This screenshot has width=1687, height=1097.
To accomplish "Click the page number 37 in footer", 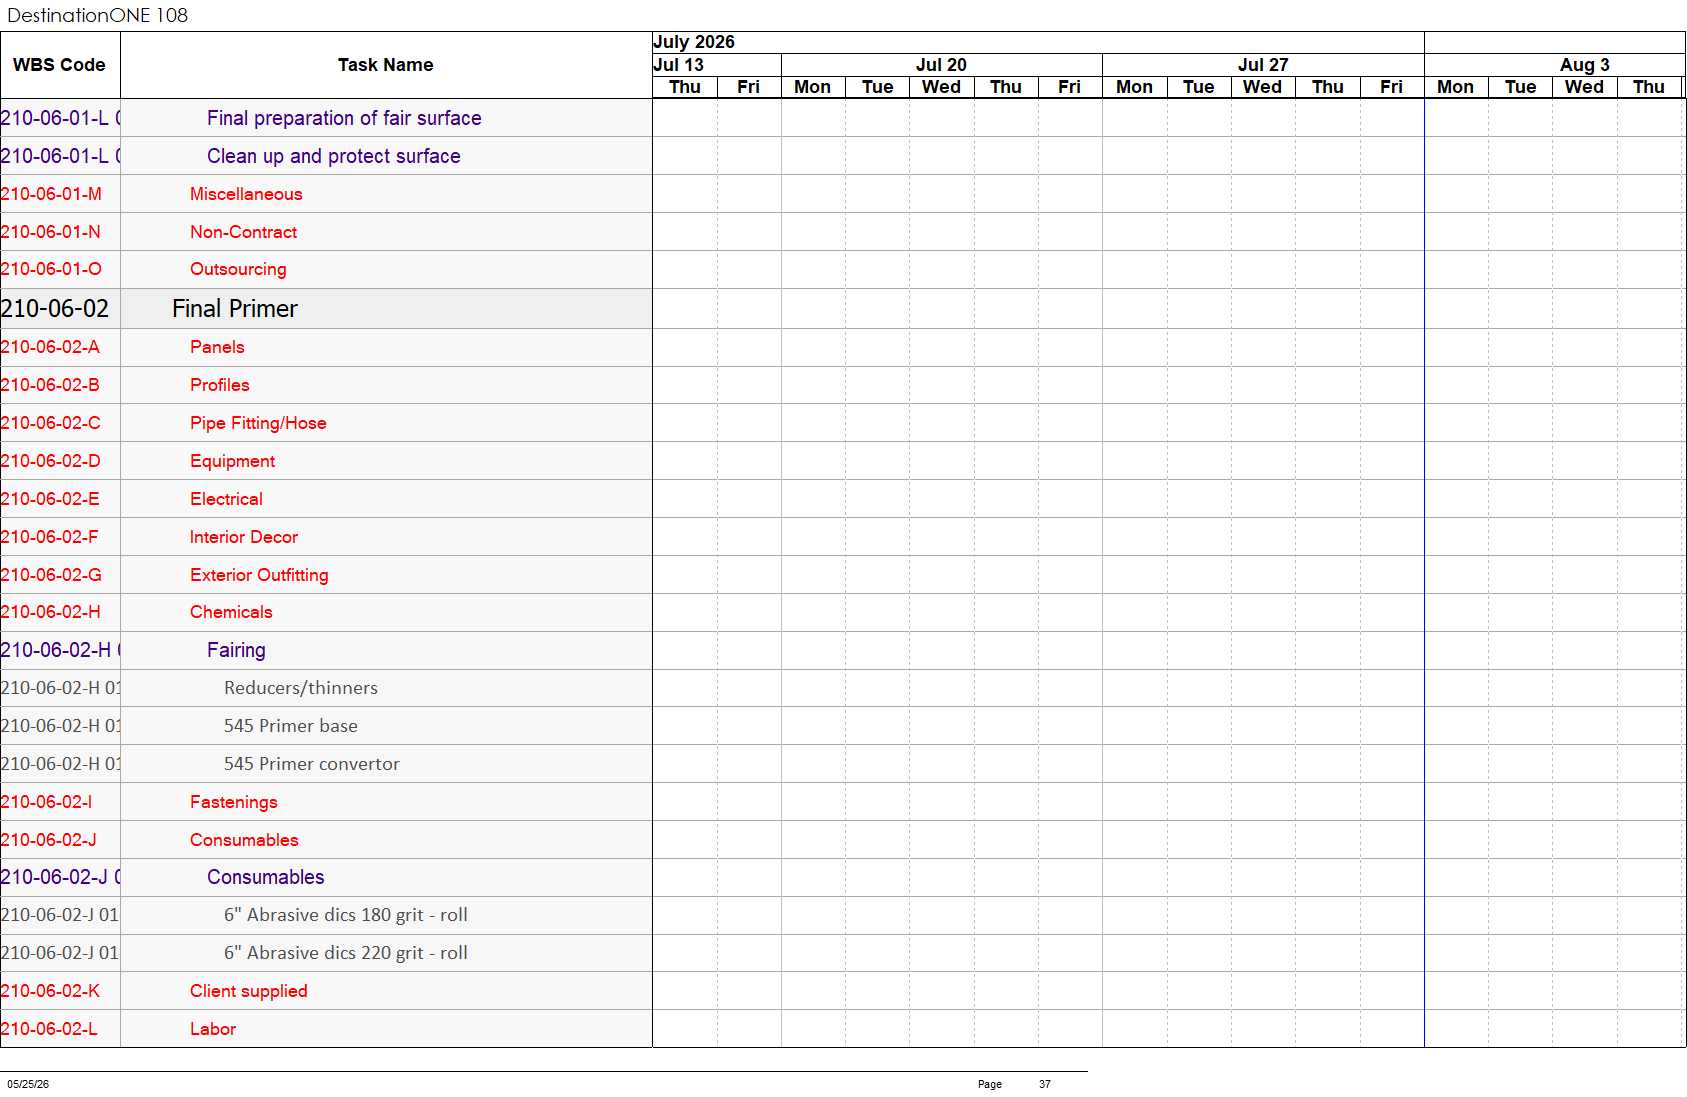I will [x=1045, y=1084].
